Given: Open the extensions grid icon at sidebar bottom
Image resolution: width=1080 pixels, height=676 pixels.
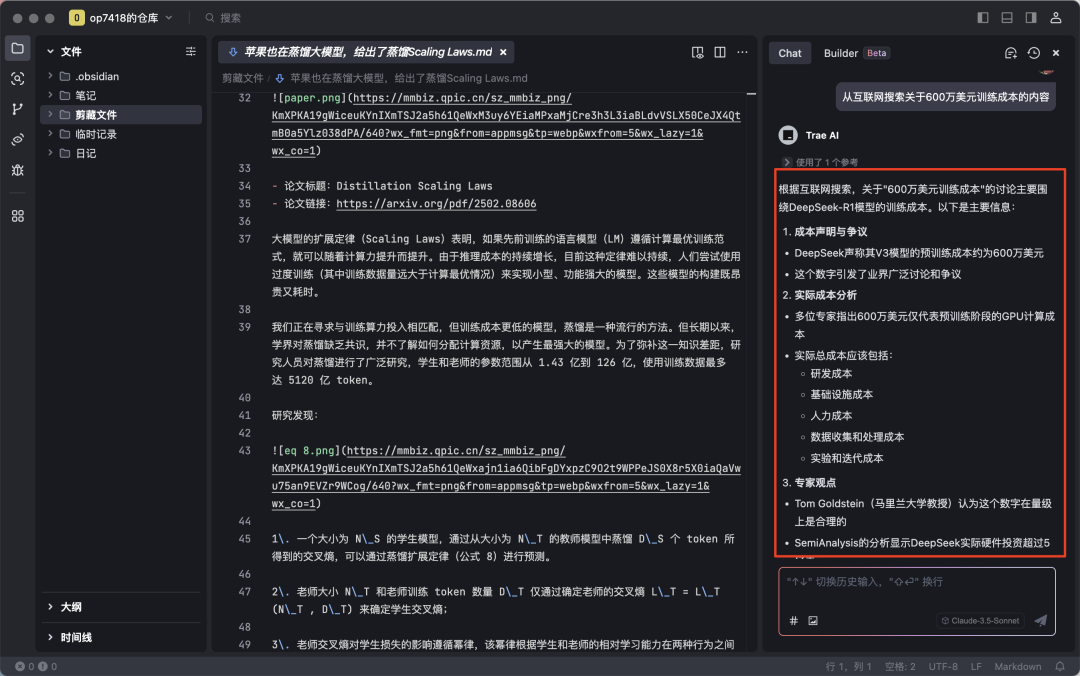Looking at the screenshot, I should coord(15,216).
